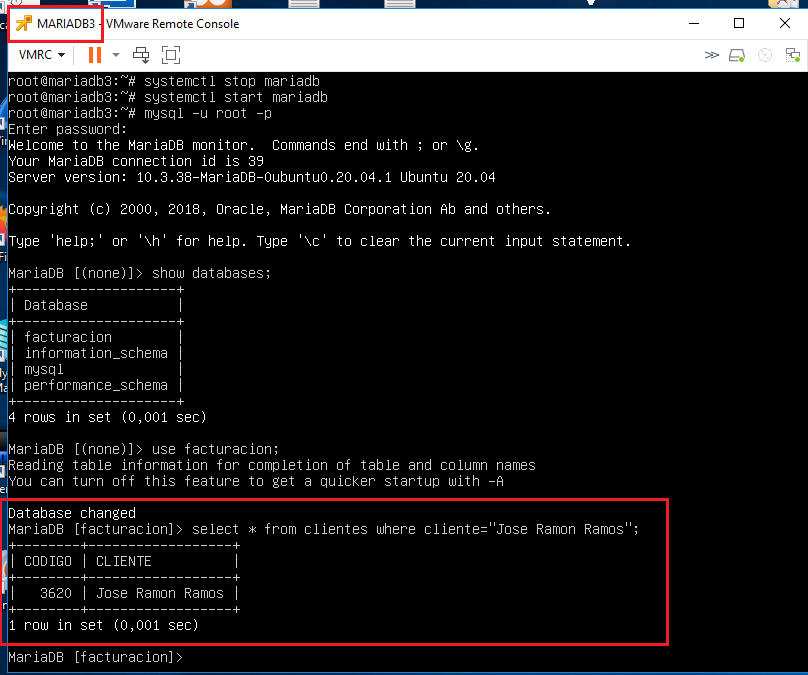Viewport: 808px width, 675px height.
Task: Click the Send Ctrl+Alt+Del icon
Action: pos(141,54)
